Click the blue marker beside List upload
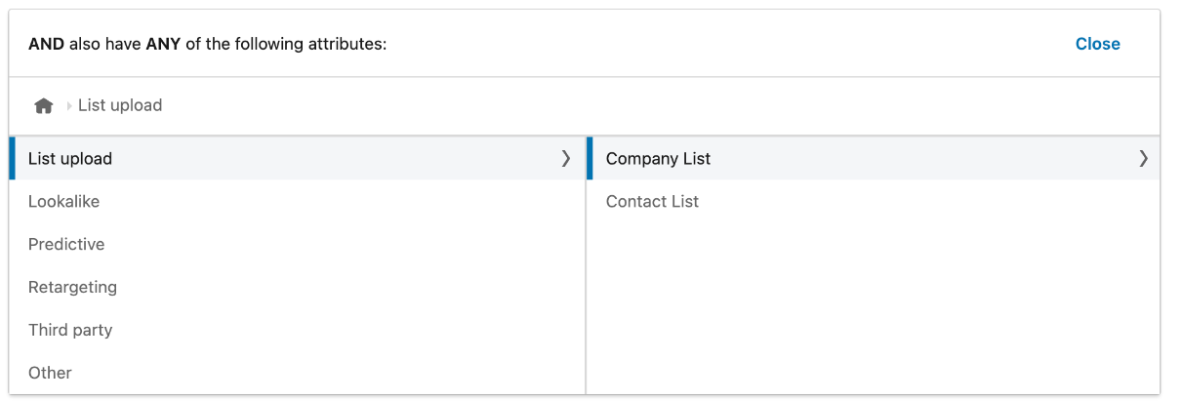Viewport: 1177px width, 410px height. (x=12, y=159)
